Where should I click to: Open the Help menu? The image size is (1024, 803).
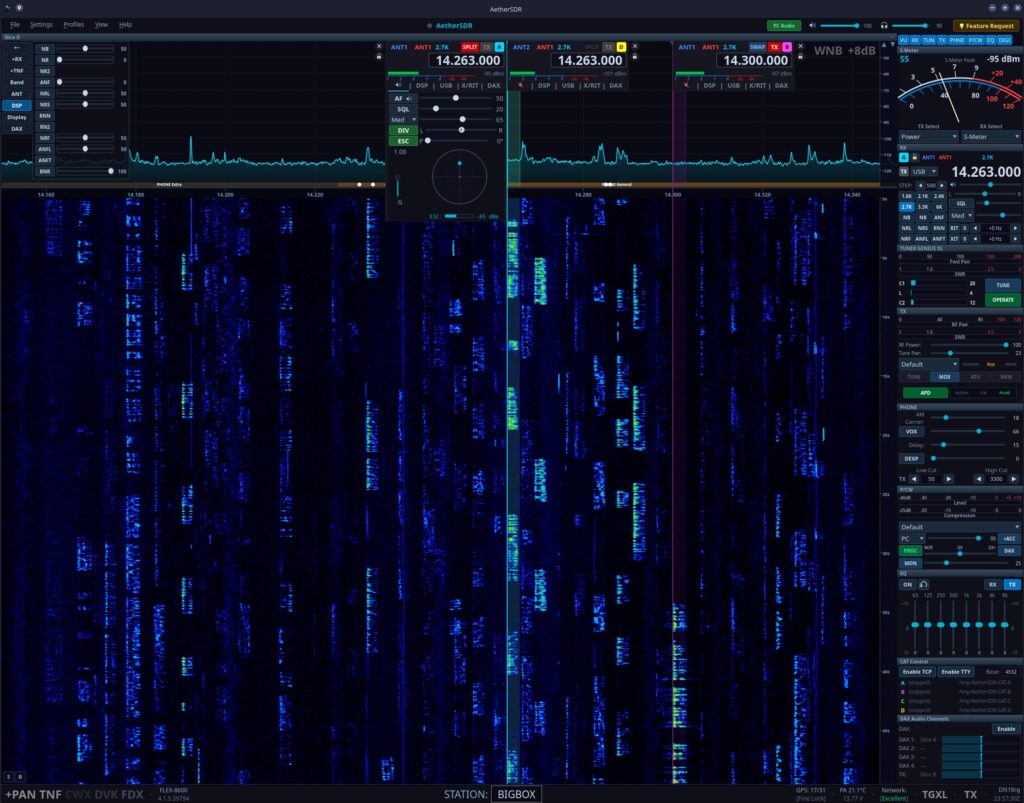(x=125, y=25)
